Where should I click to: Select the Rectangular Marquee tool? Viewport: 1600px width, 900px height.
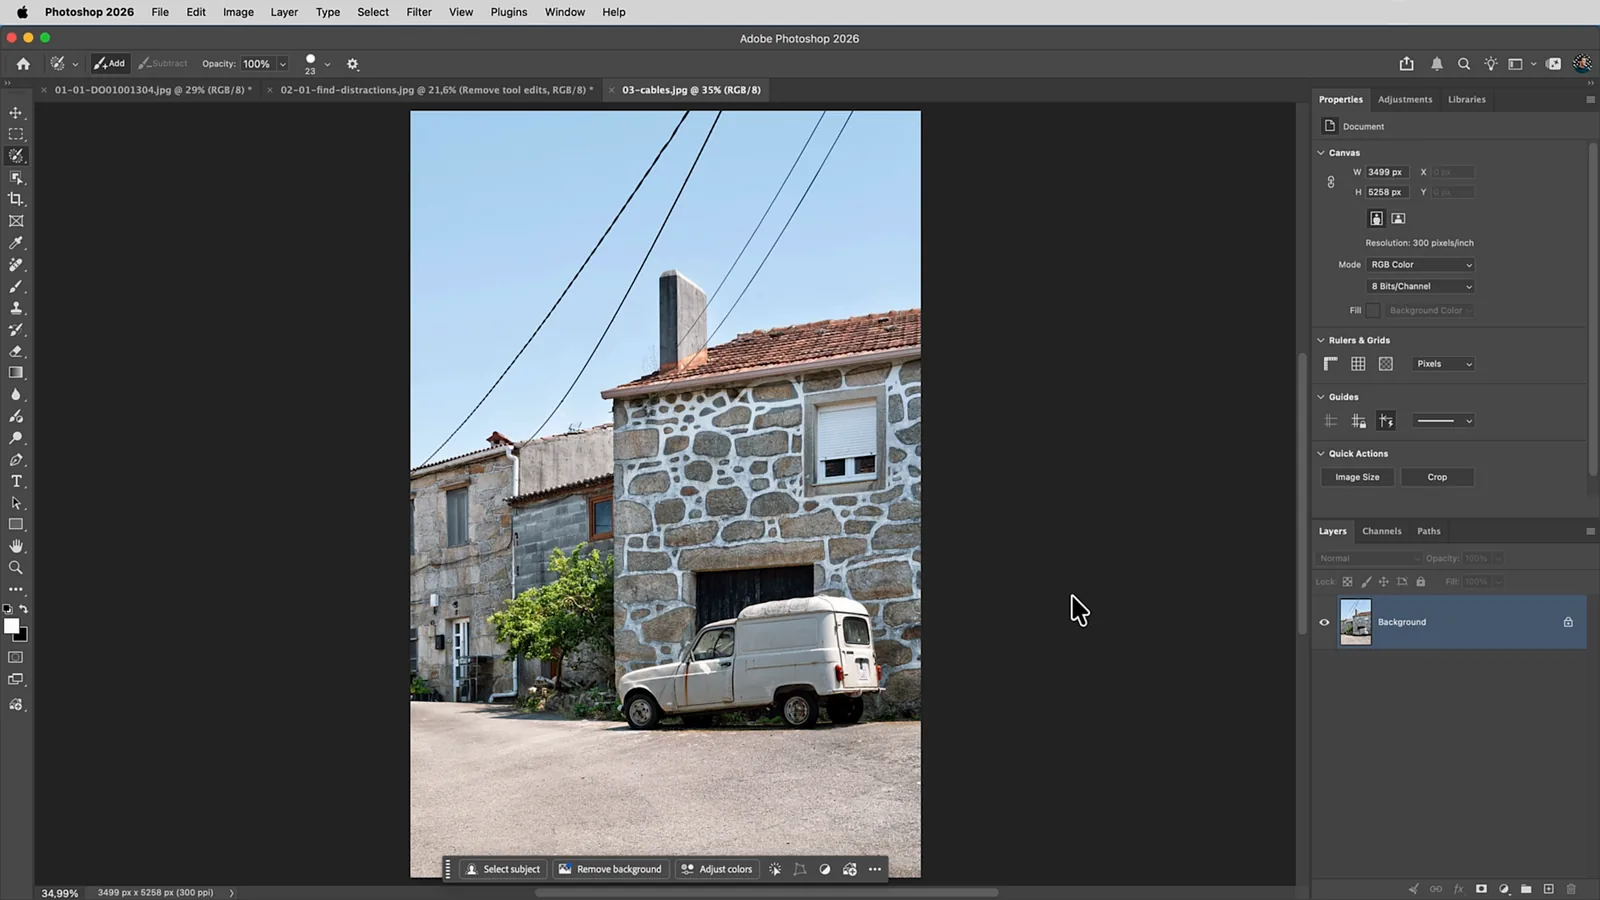16,134
